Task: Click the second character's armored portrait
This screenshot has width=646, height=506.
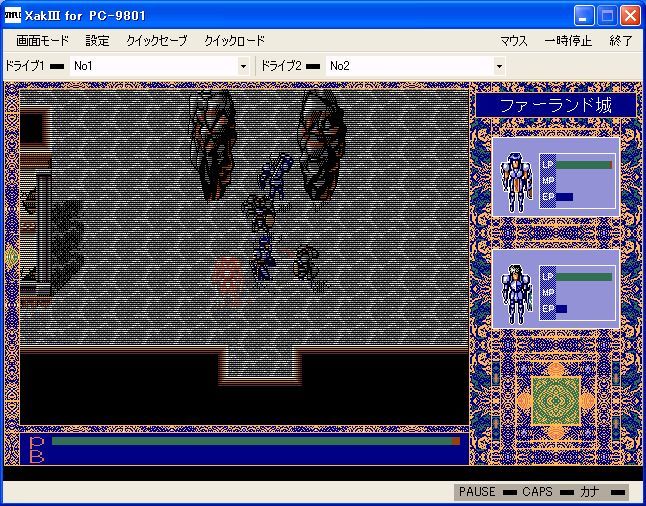Action: tap(516, 294)
